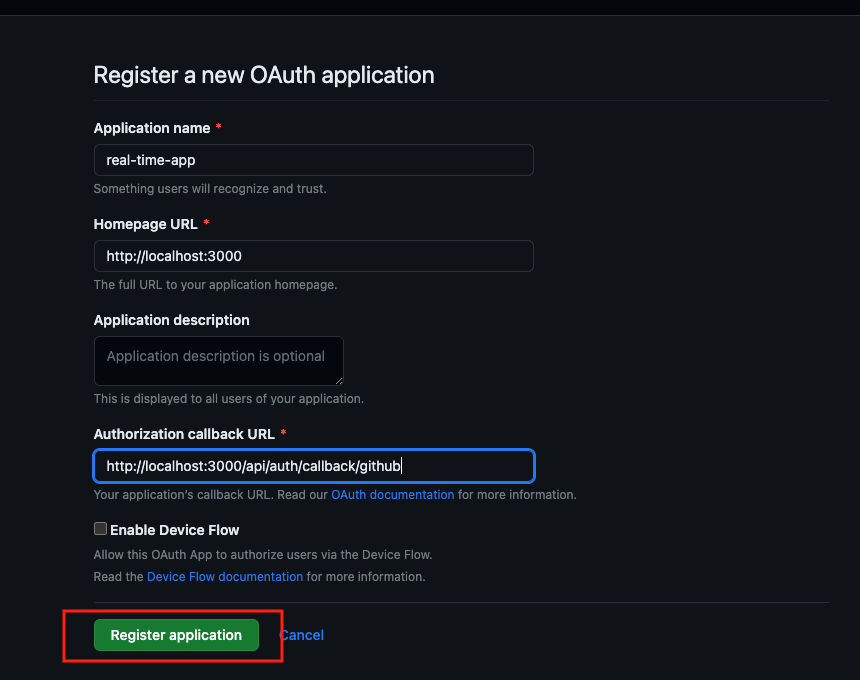Screen dimensions: 860x680
Task: Click the "Authorization callback URL" label text
Action: pyautogui.click(x=185, y=434)
